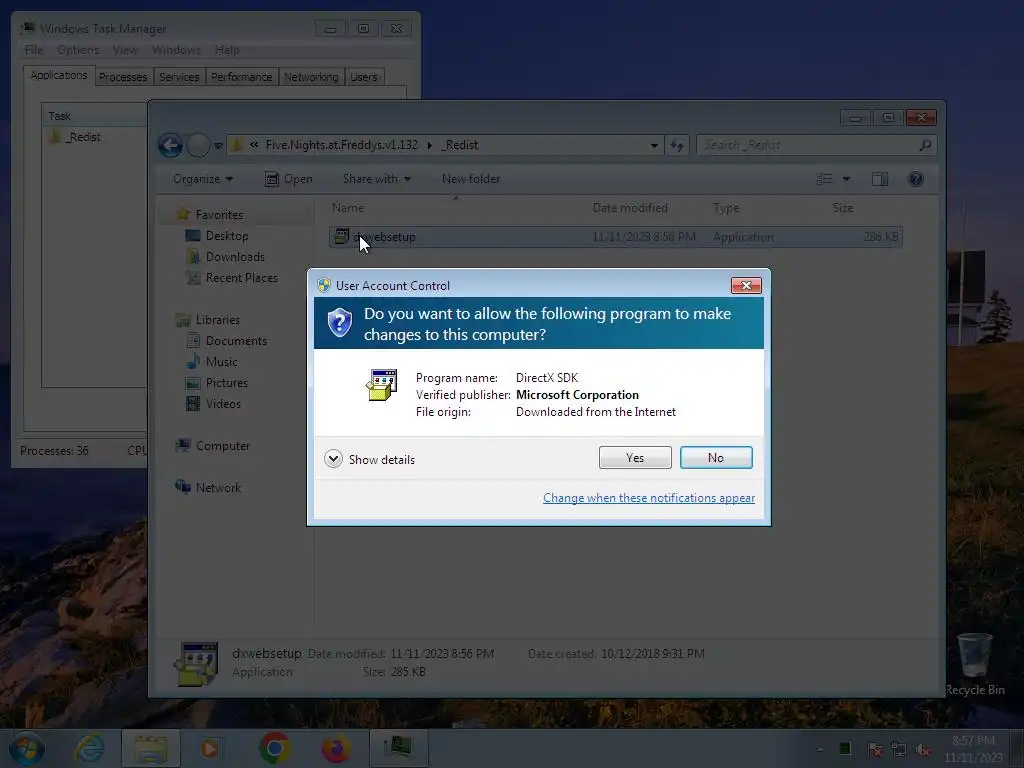
Task: Open the Options menu in Task Manager
Action: pyautogui.click(x=78, y=50)
